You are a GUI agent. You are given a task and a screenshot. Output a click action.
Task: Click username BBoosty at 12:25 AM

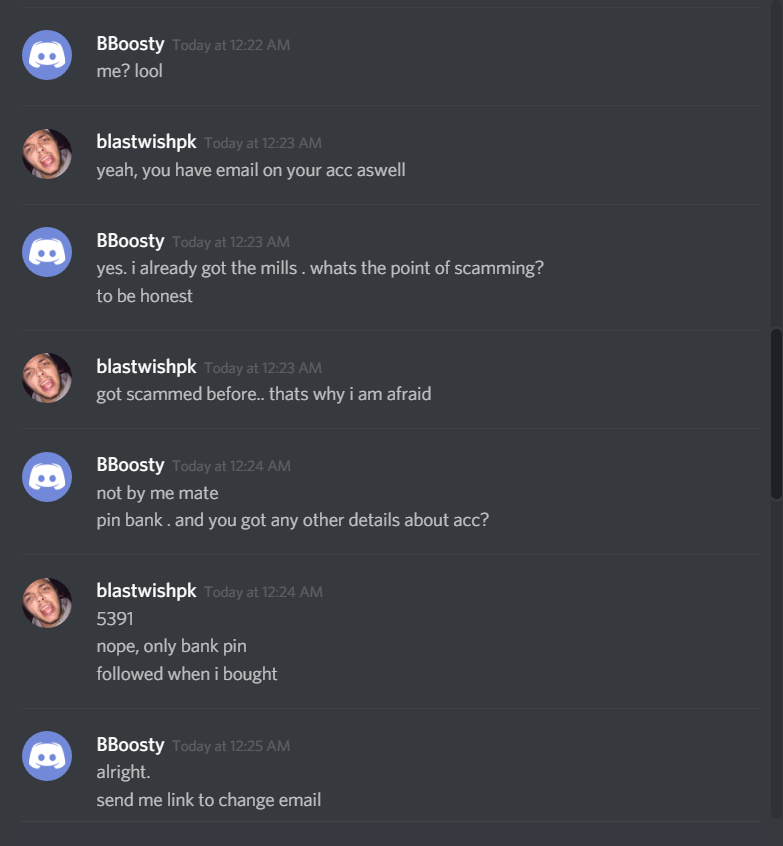(130, 745)
